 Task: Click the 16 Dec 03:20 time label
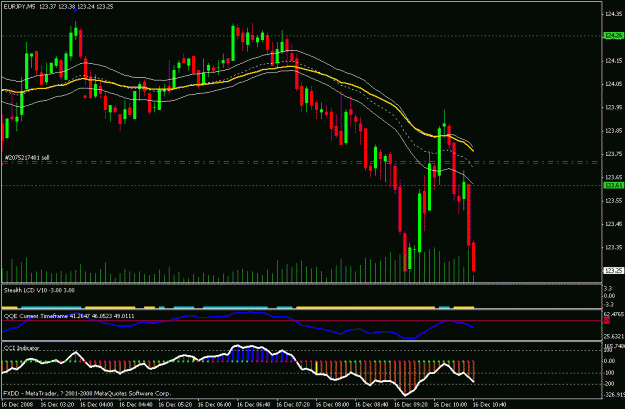(57, 404)
